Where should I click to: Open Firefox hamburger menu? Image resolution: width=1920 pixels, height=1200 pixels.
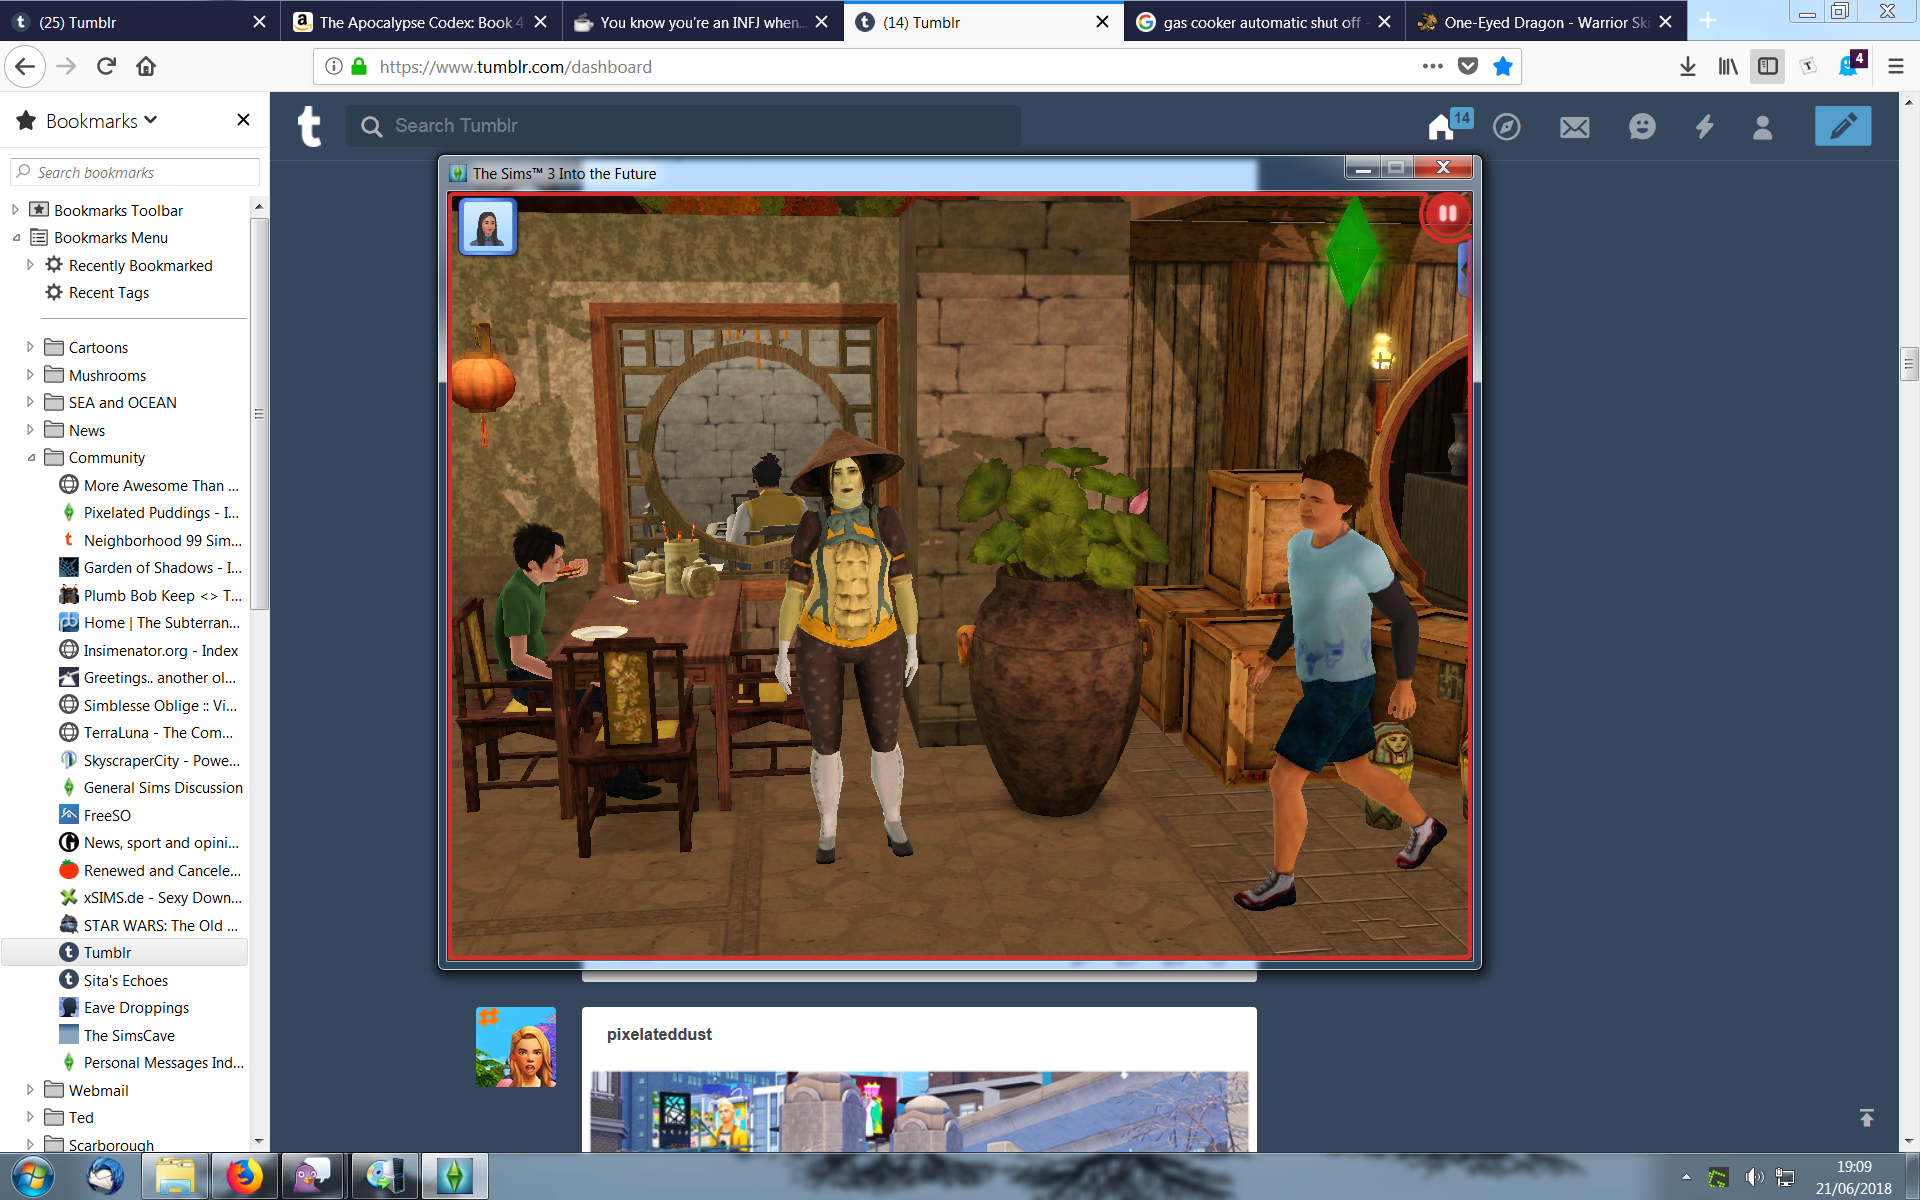1895,67
